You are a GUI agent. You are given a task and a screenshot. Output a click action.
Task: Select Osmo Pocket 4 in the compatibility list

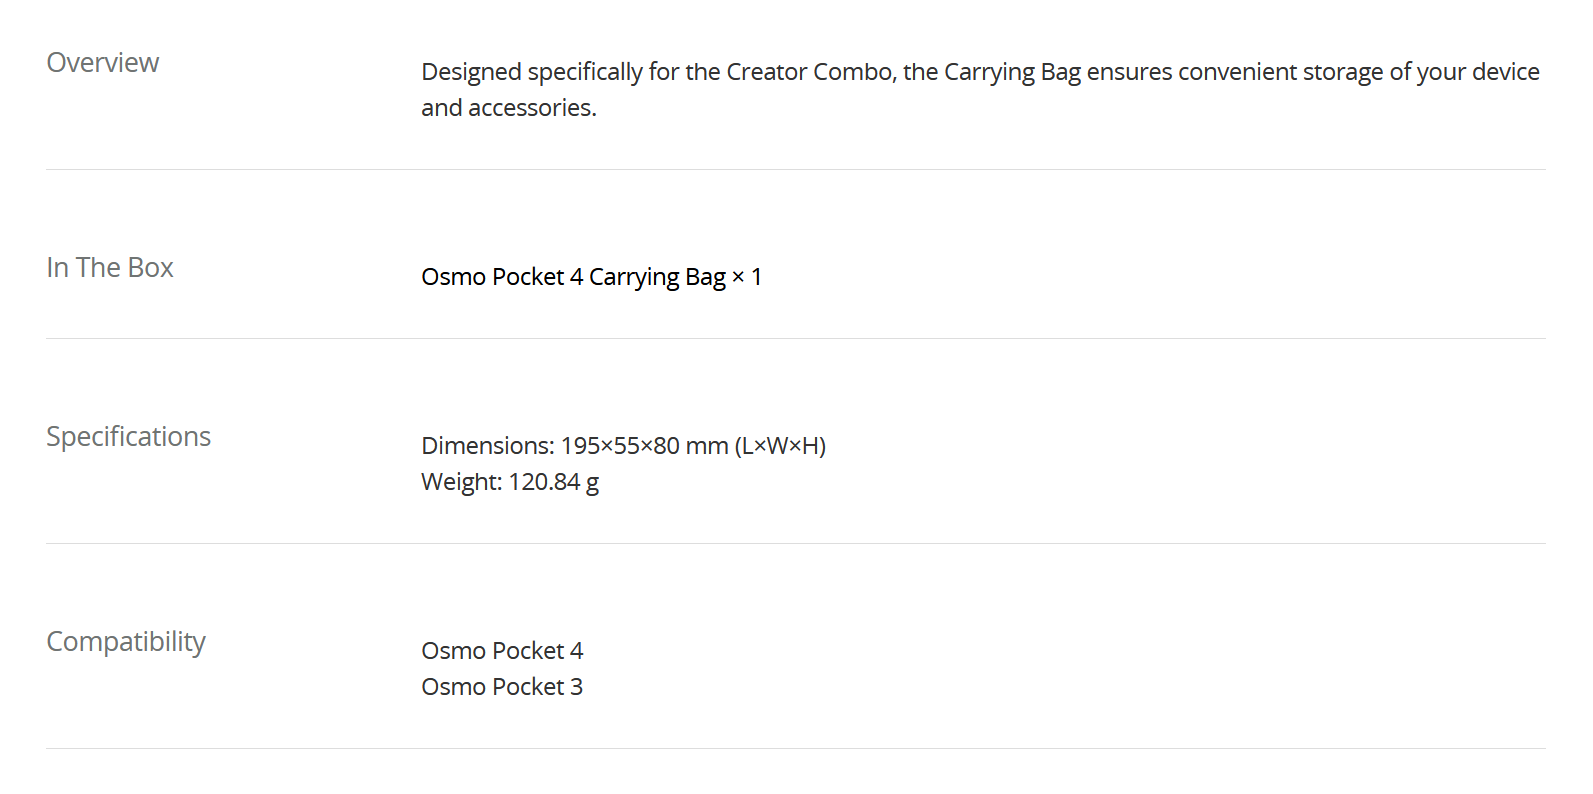[x=502, y=651]
